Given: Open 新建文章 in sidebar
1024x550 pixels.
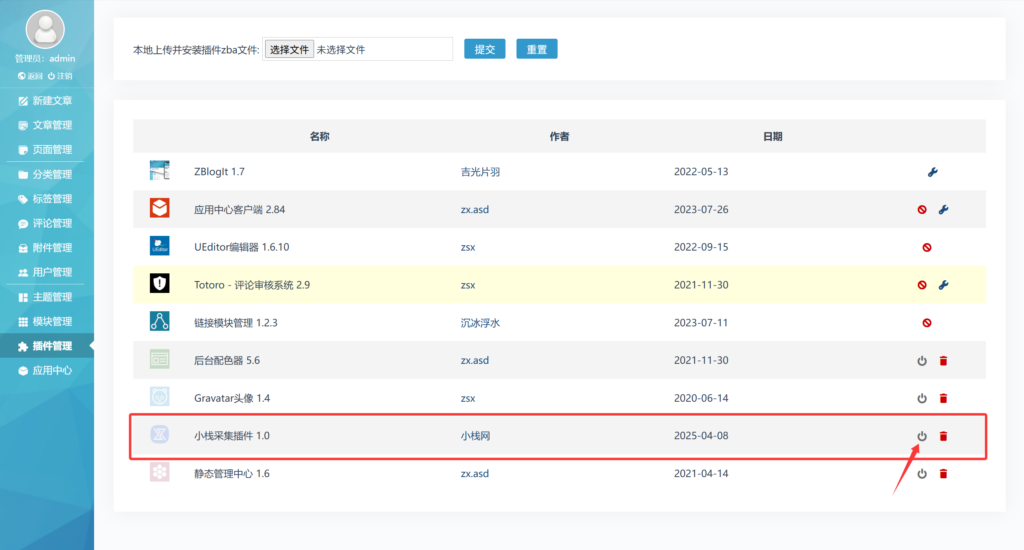Looking at the screenshot, I should click(45, 101).
